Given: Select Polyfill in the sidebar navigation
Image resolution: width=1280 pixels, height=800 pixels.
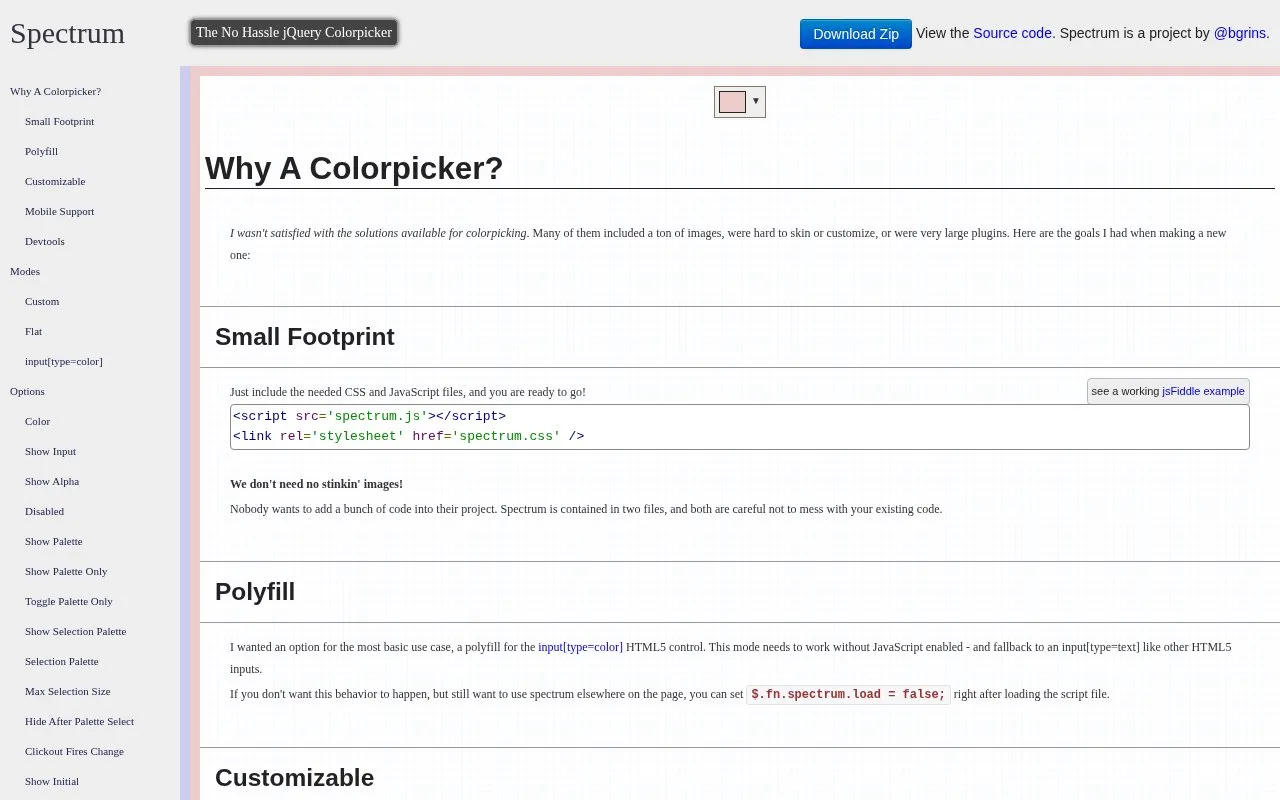Looking at the screenshot, I should (x=41, y=151).
